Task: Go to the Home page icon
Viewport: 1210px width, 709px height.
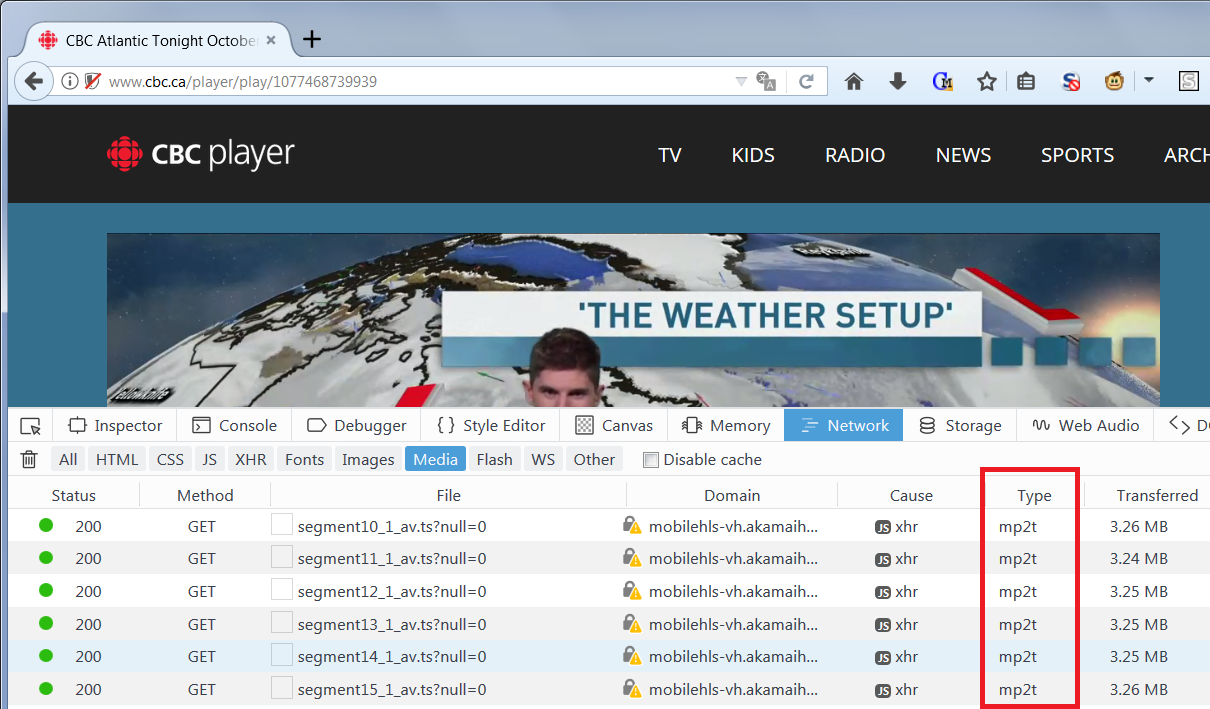Action: [x=854, y=82]
